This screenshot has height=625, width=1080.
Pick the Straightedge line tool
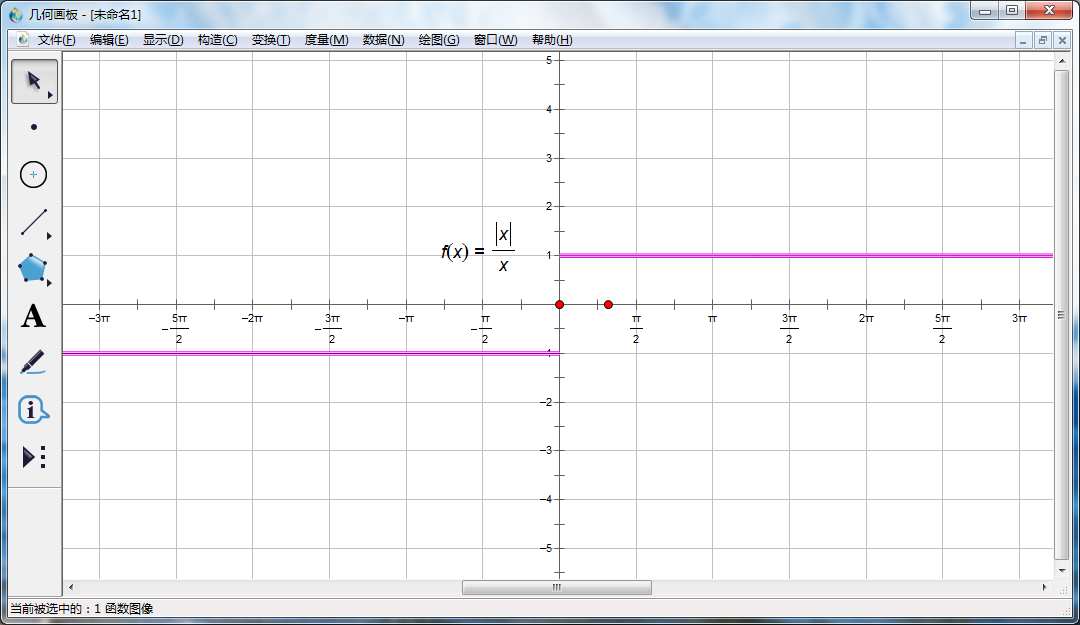[34, 222]
